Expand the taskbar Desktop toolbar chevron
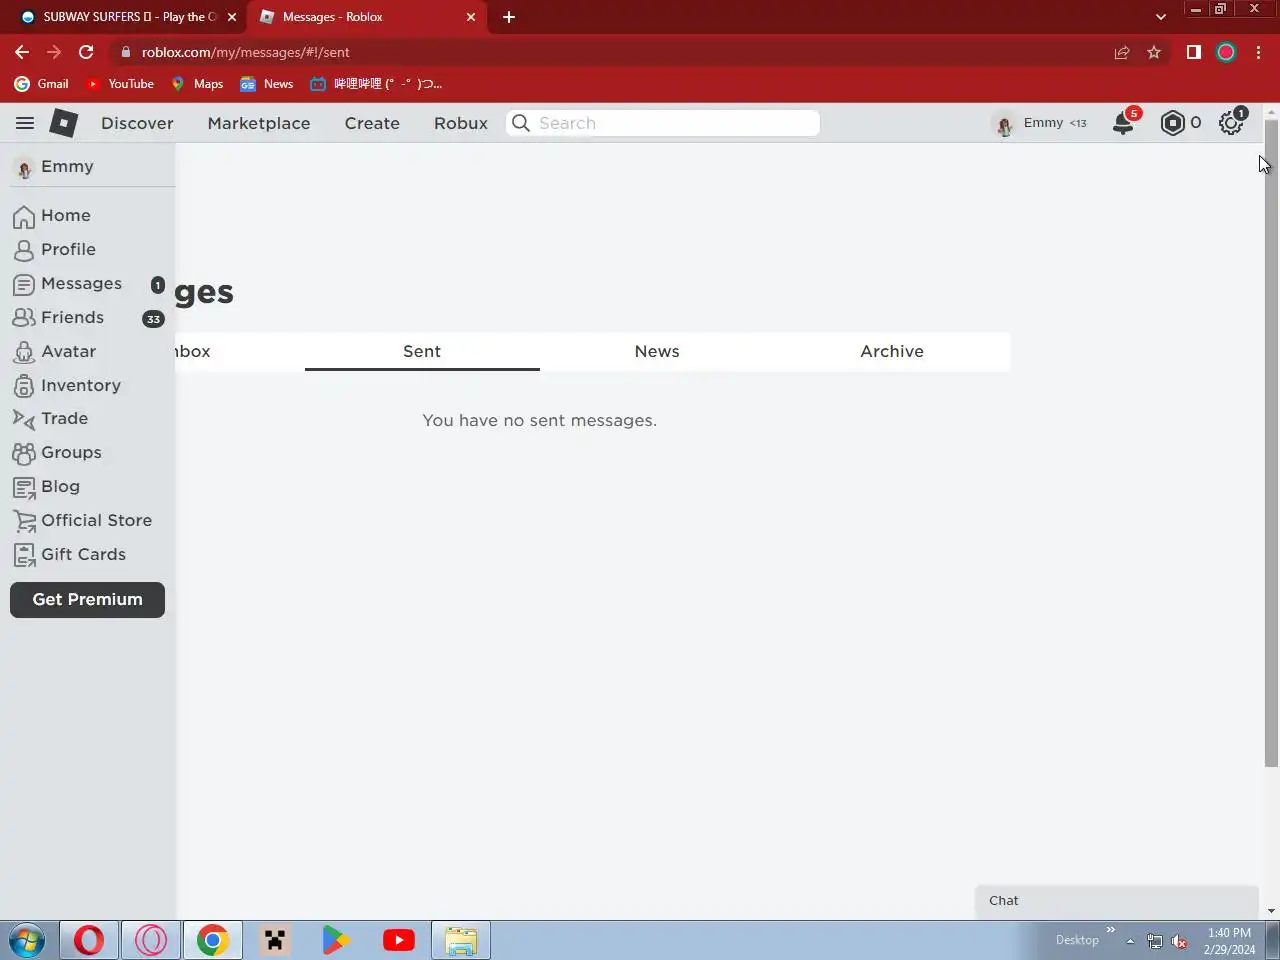Image resolution: width=1280 pixels, height=960 pixels. [1110, 930]
